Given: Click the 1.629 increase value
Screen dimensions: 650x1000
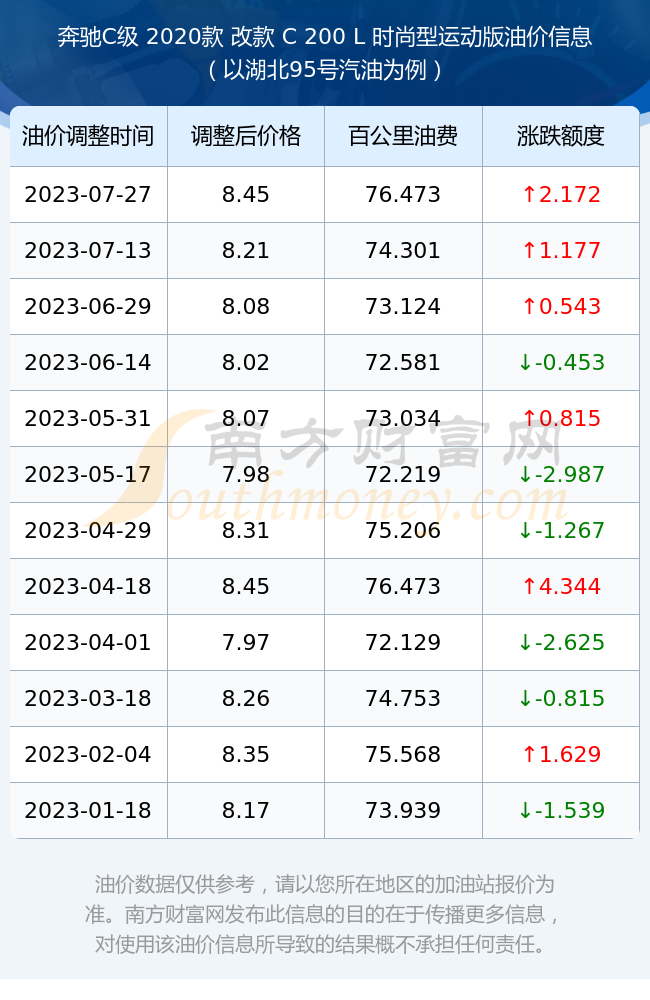Looking at the screenshot, I should click(x=561, y=754).
